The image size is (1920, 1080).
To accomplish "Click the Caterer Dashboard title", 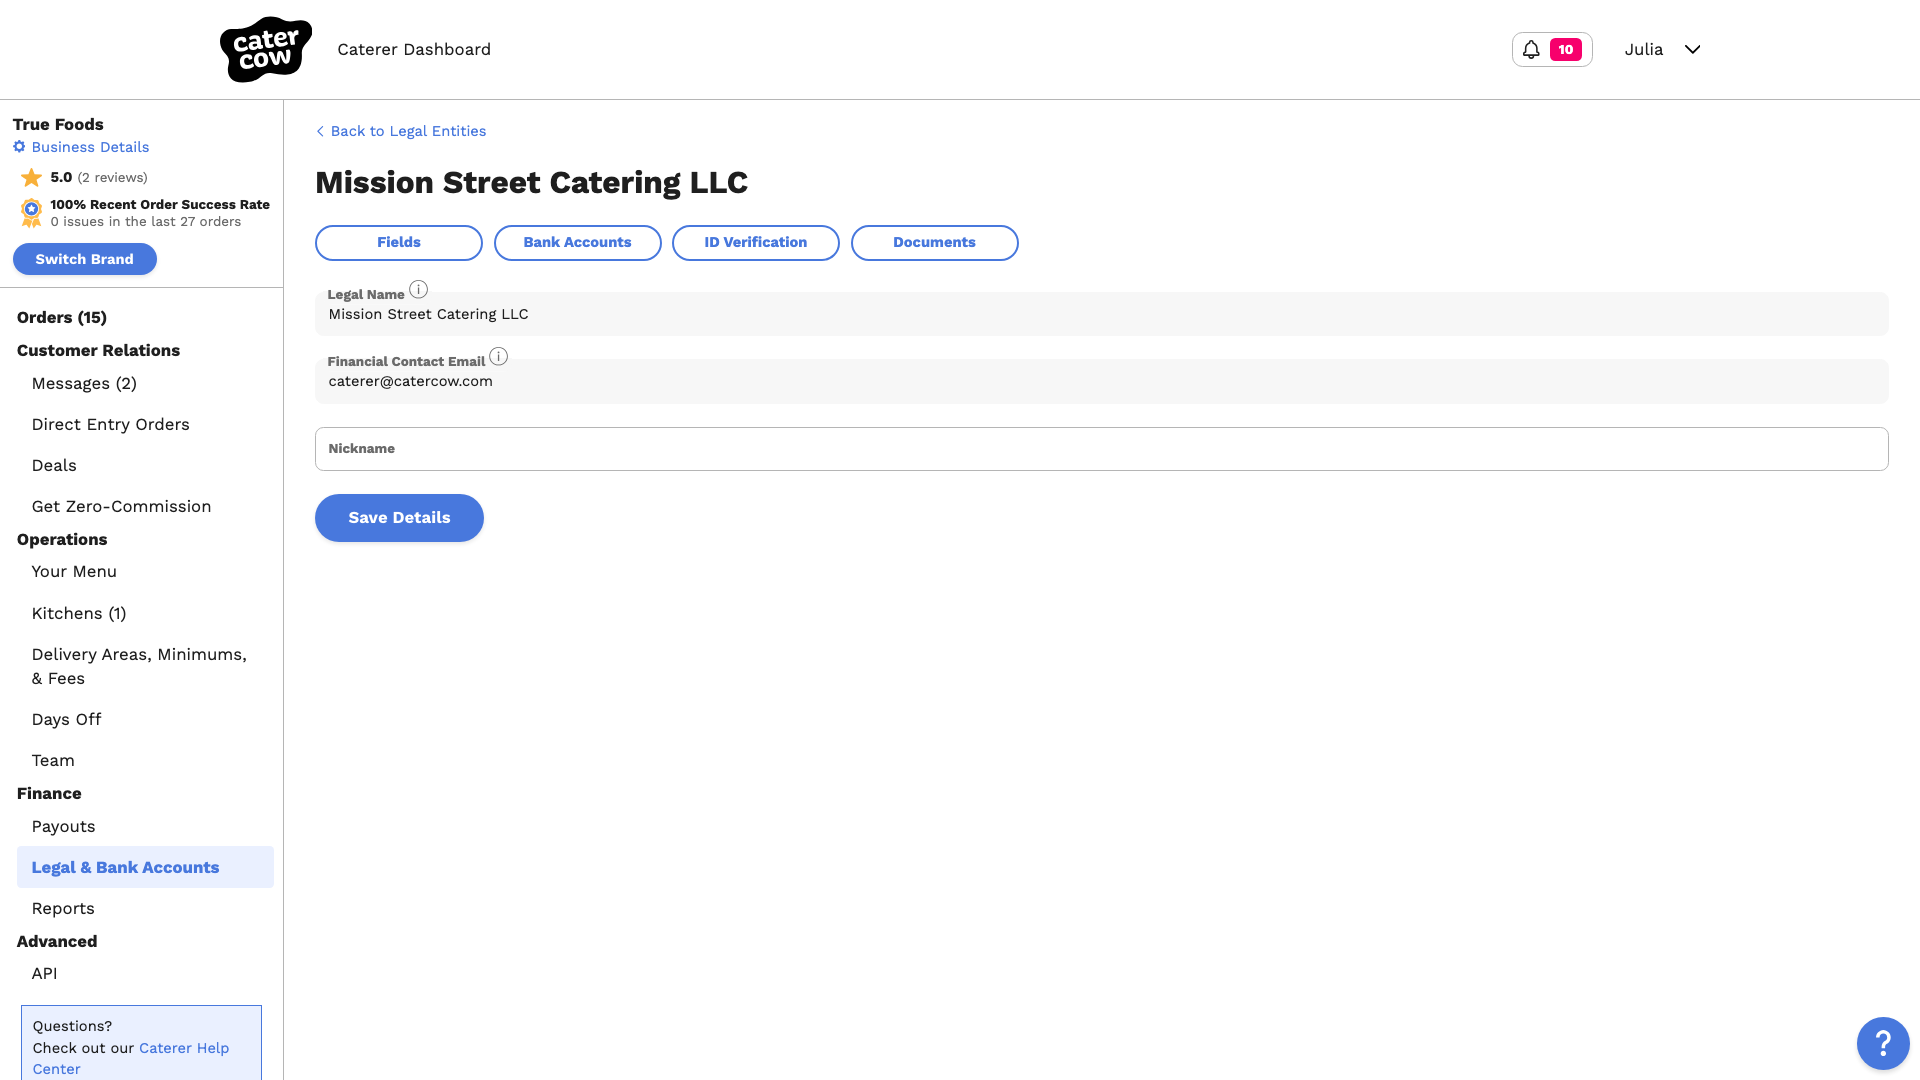I will [x=414, y=50].
